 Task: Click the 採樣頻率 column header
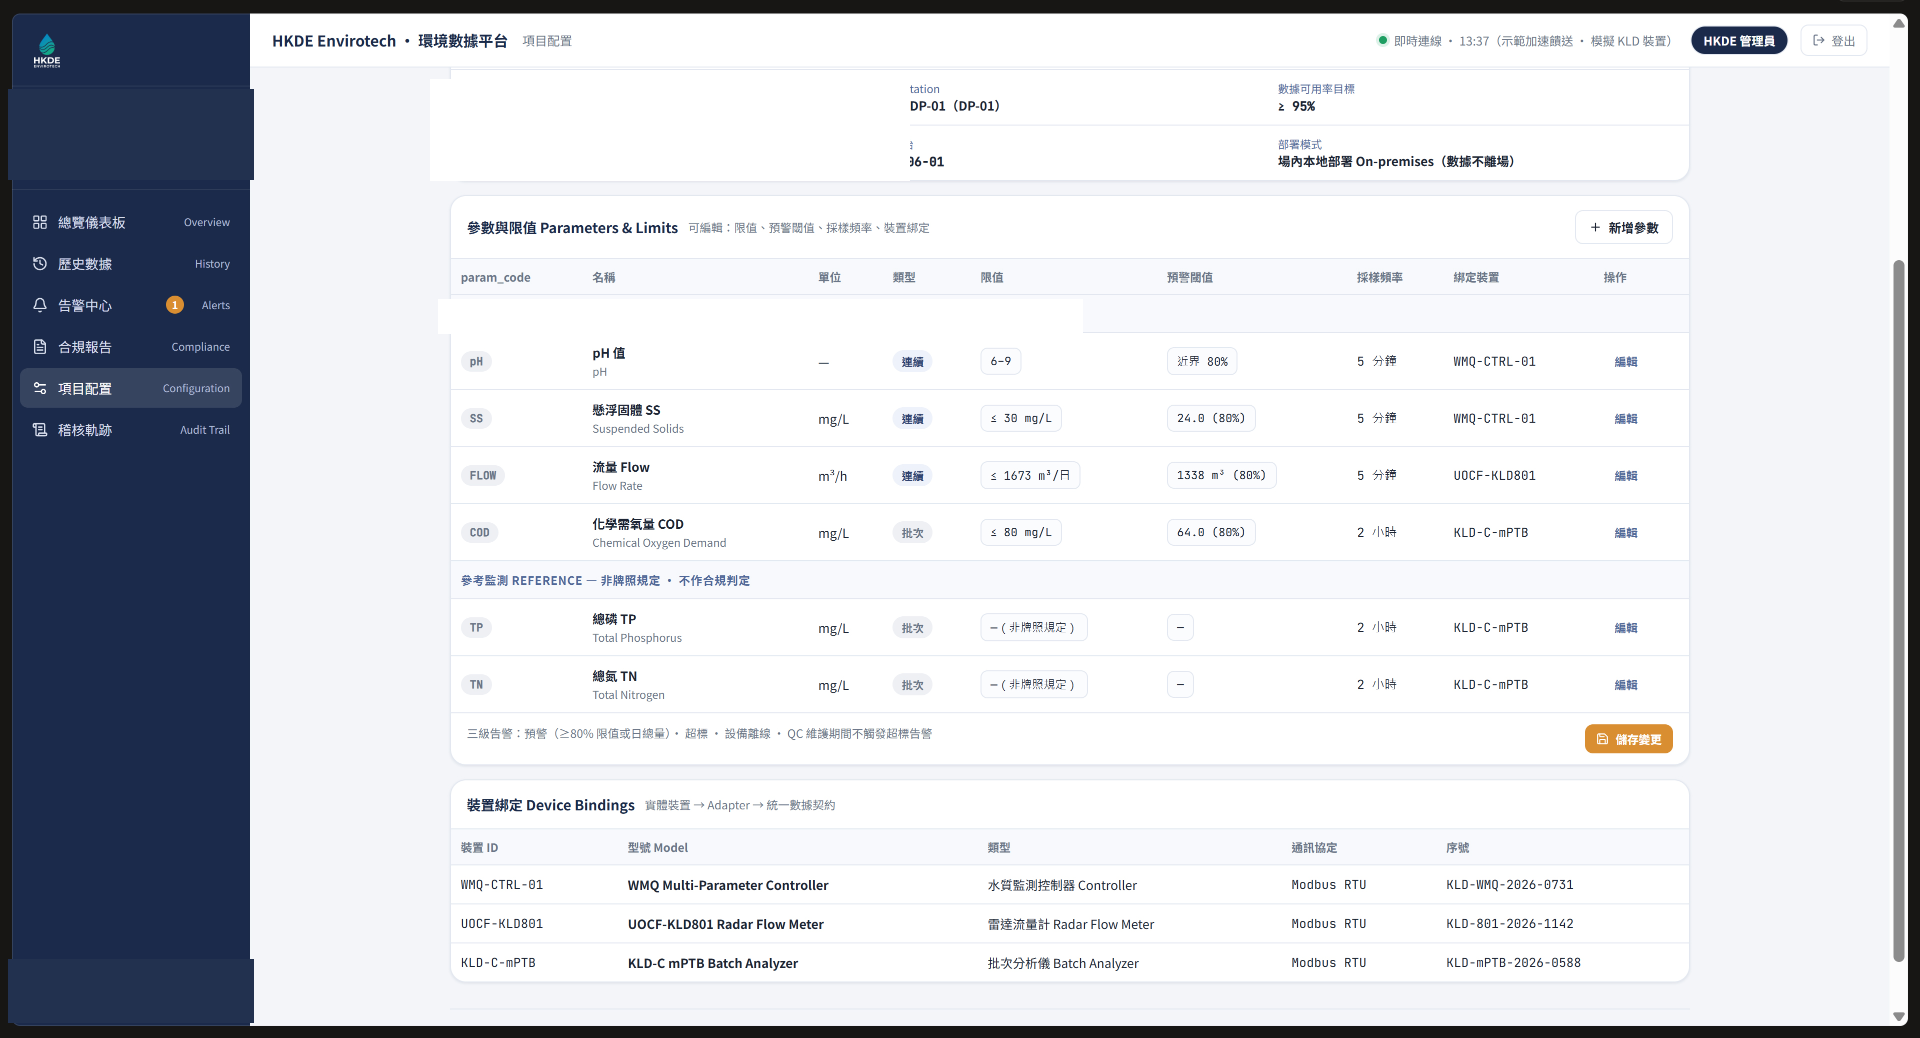point(1379,277)
